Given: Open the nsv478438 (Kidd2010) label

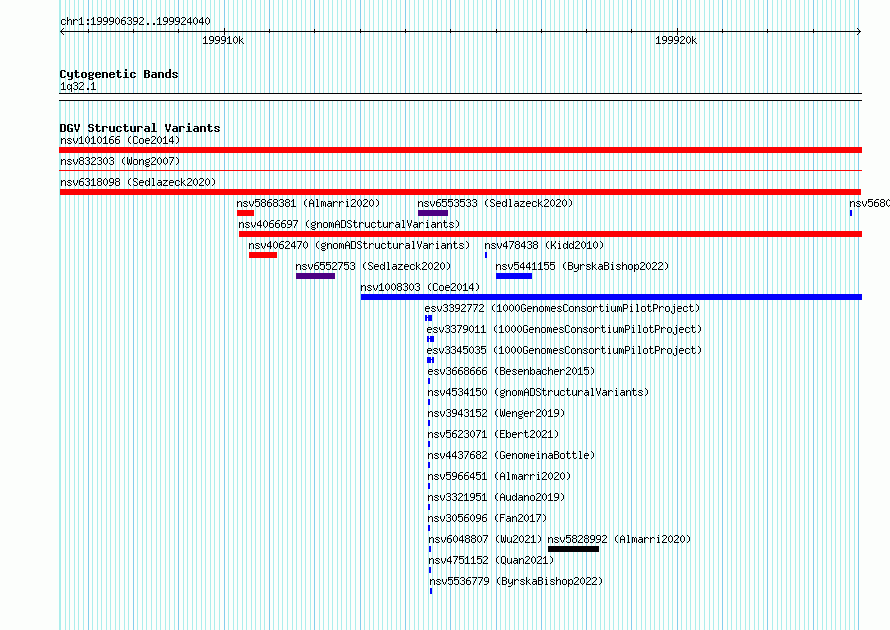Looking at the screenshot, I should coord(544,245).
